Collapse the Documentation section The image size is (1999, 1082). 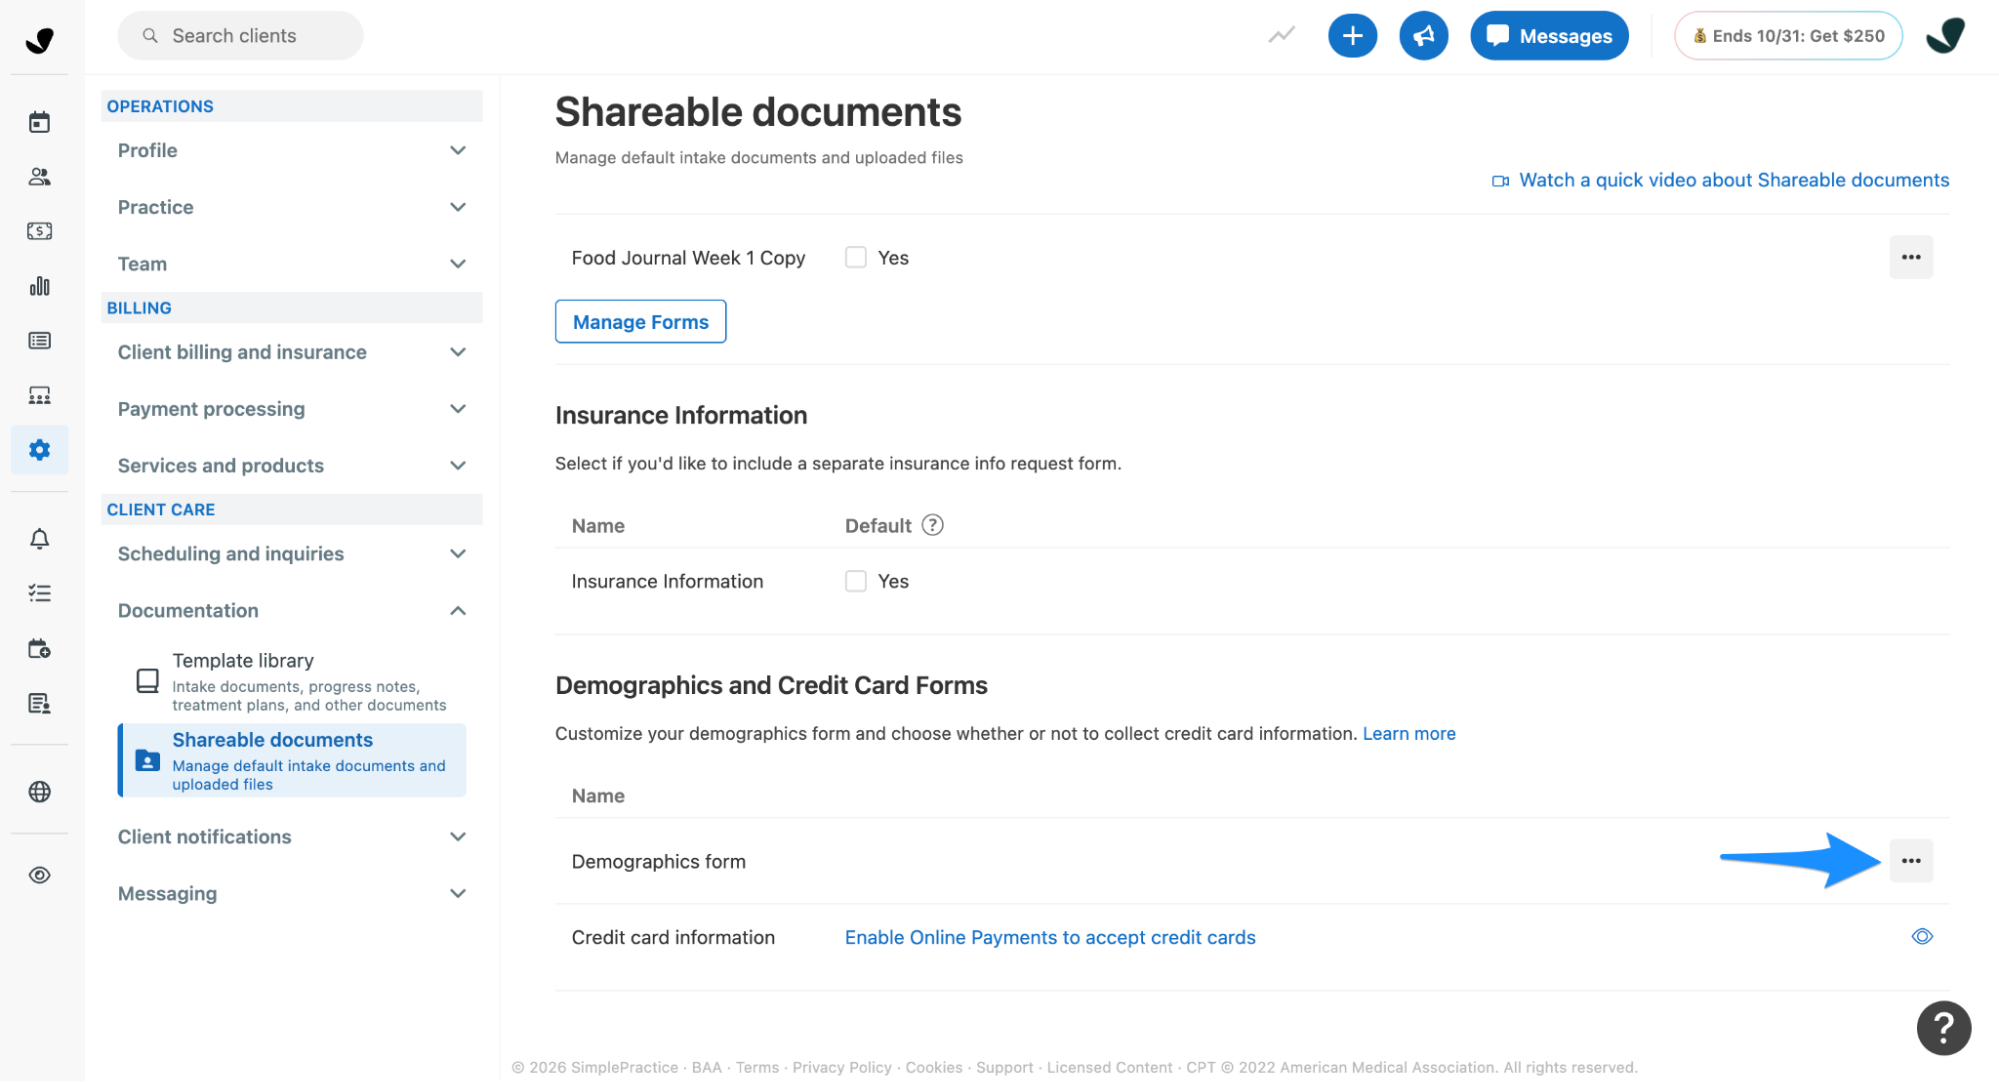(291, 610)
